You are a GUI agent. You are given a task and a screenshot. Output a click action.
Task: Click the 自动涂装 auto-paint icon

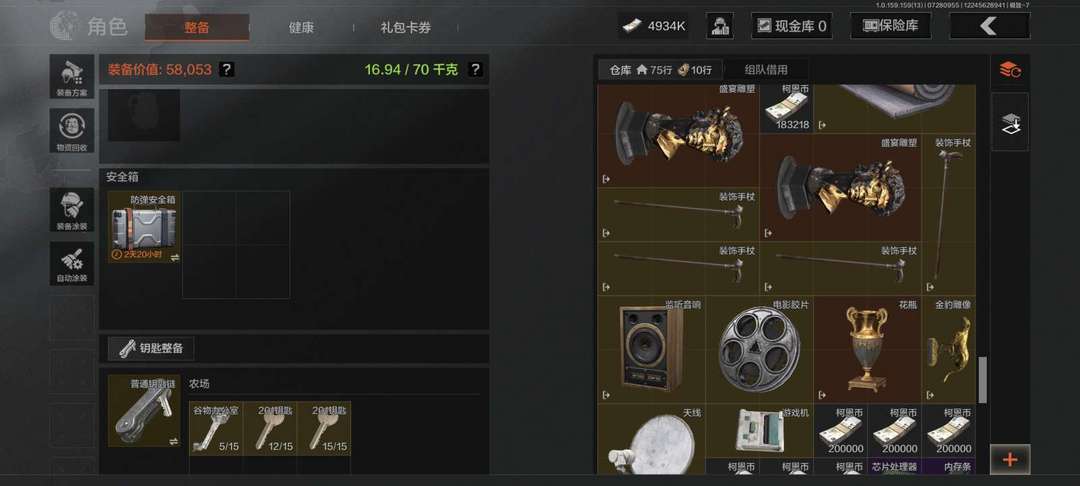72,263
